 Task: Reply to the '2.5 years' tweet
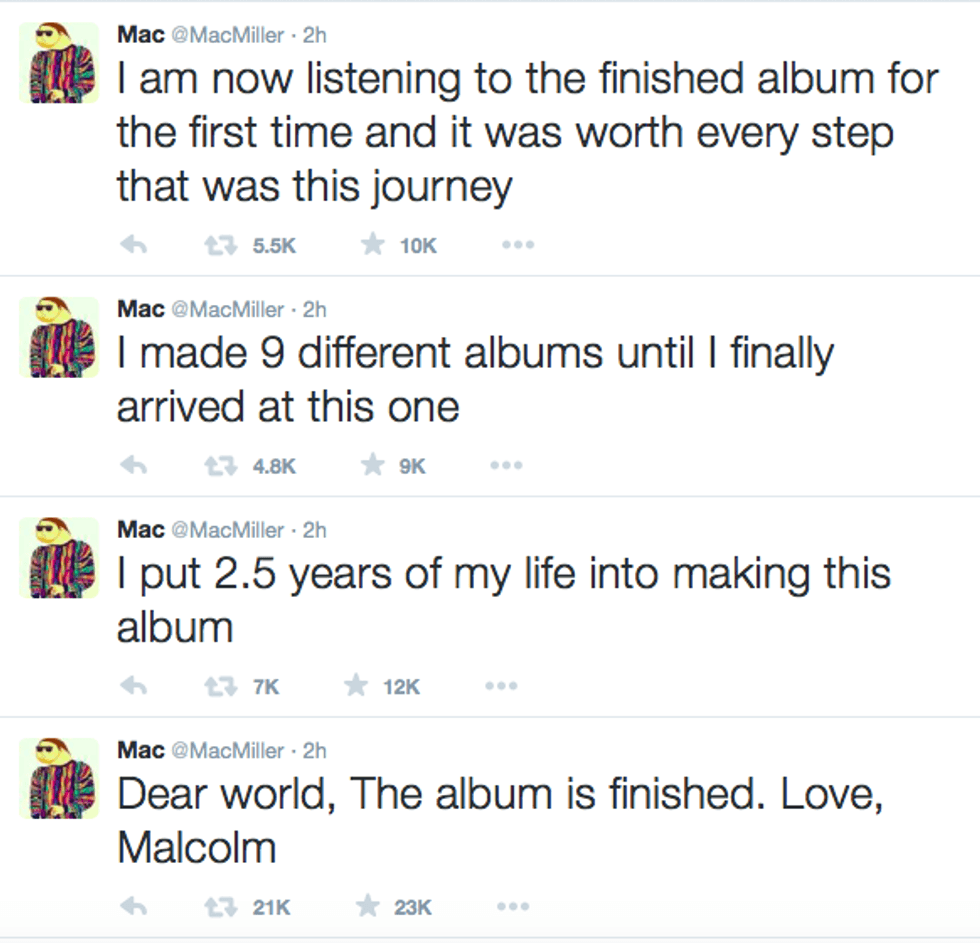133,687
